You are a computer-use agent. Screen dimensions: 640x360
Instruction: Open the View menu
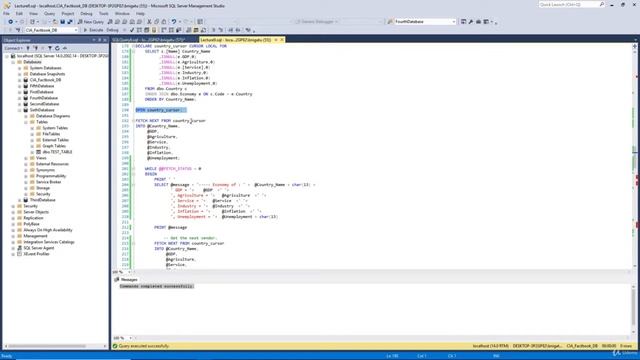click(33, 13)
